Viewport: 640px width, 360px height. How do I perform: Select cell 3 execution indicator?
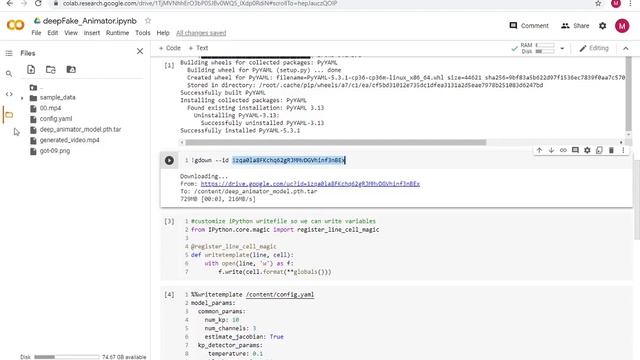169,221
